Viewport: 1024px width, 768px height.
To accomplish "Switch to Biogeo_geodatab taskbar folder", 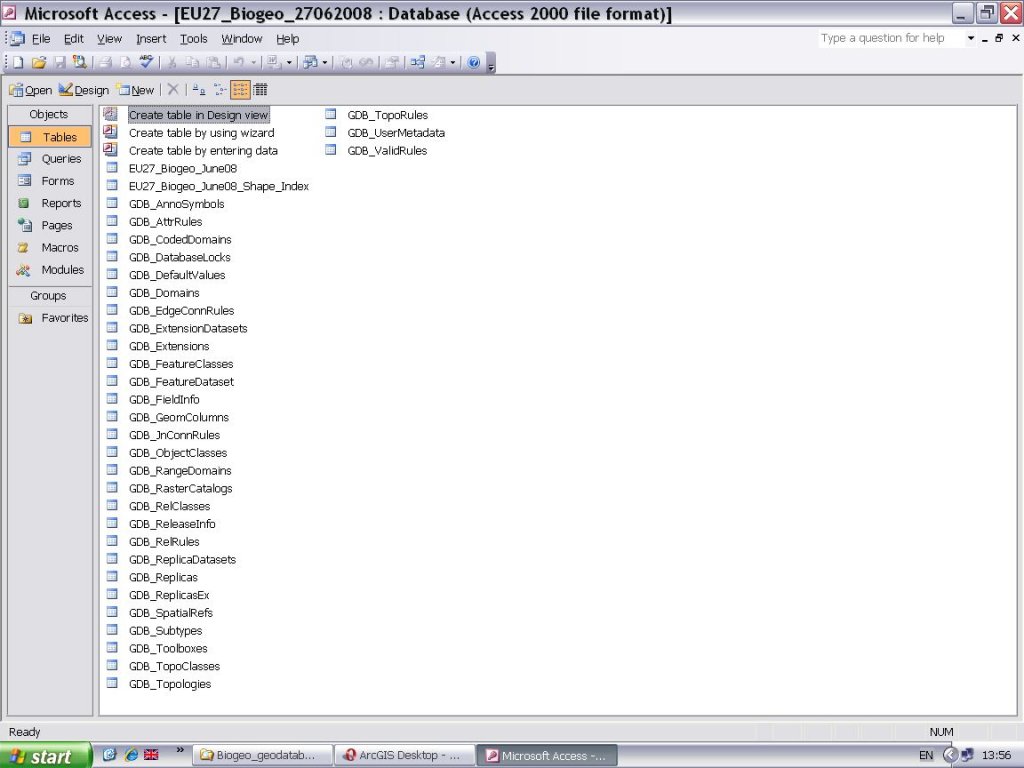I will point(263,756).
